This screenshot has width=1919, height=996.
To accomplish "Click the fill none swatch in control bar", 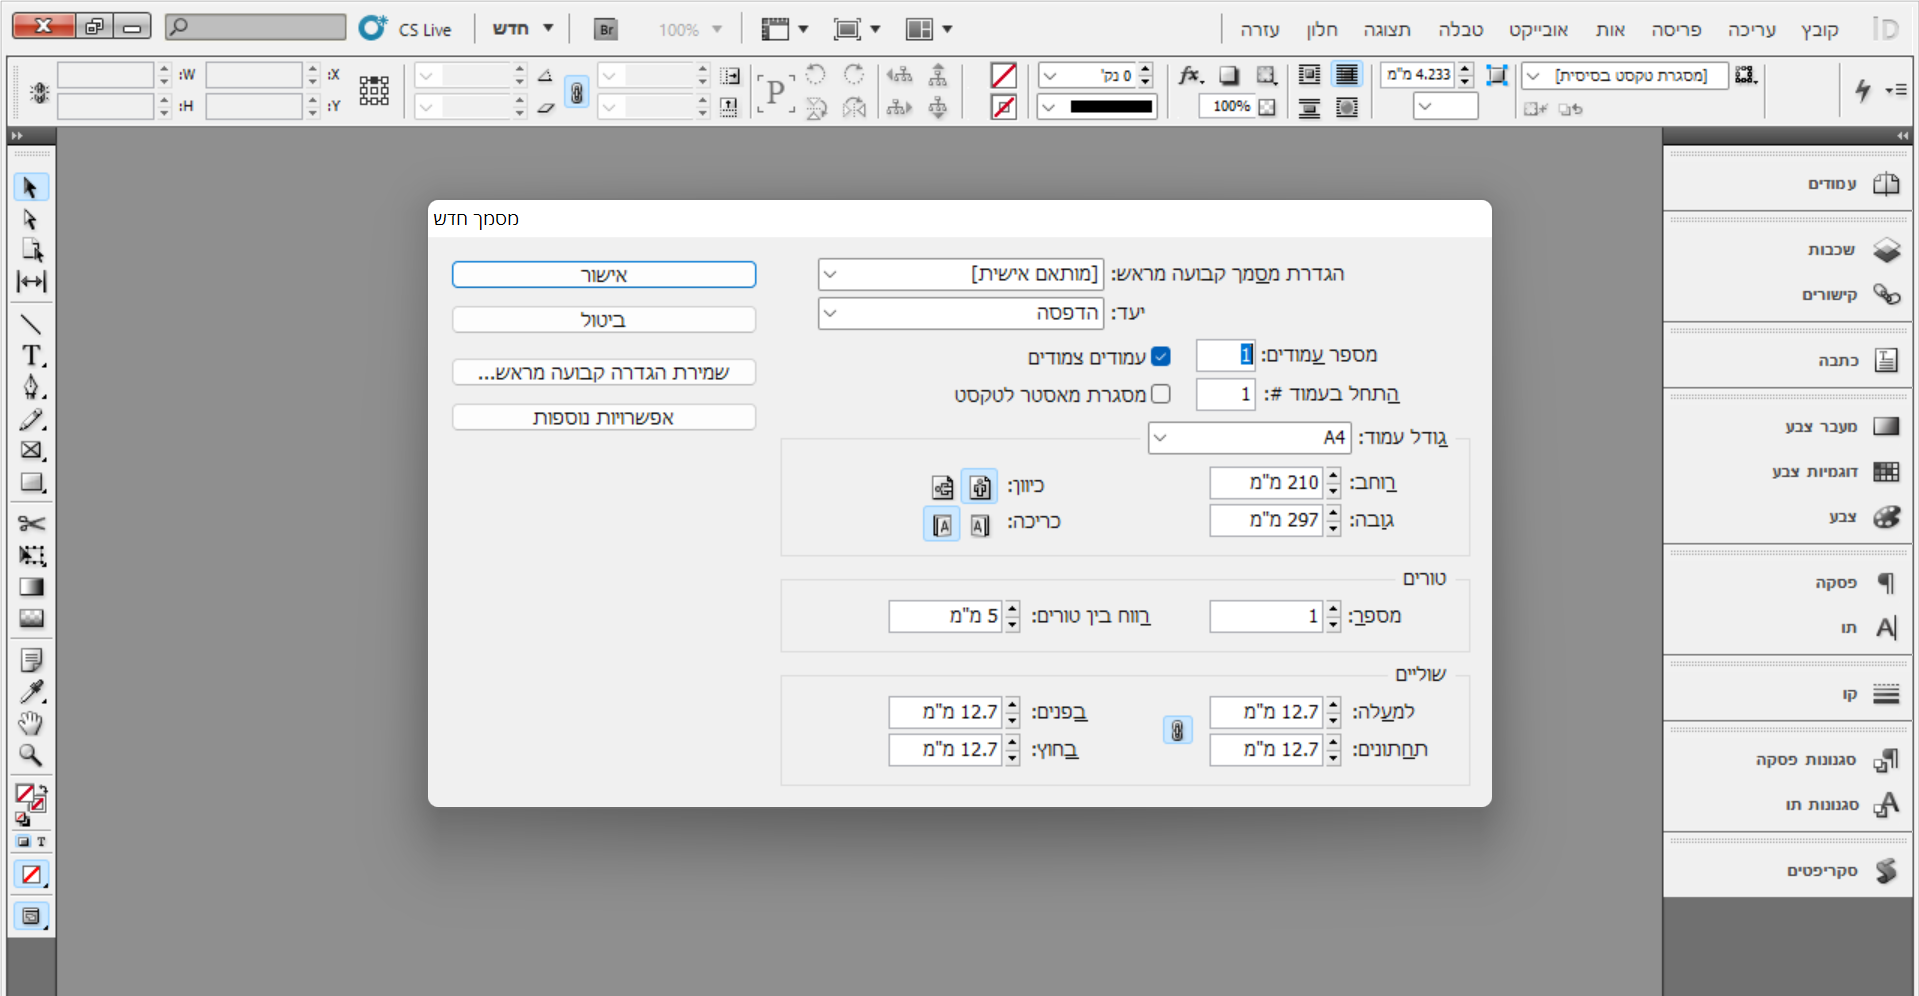I will 1003,75.
